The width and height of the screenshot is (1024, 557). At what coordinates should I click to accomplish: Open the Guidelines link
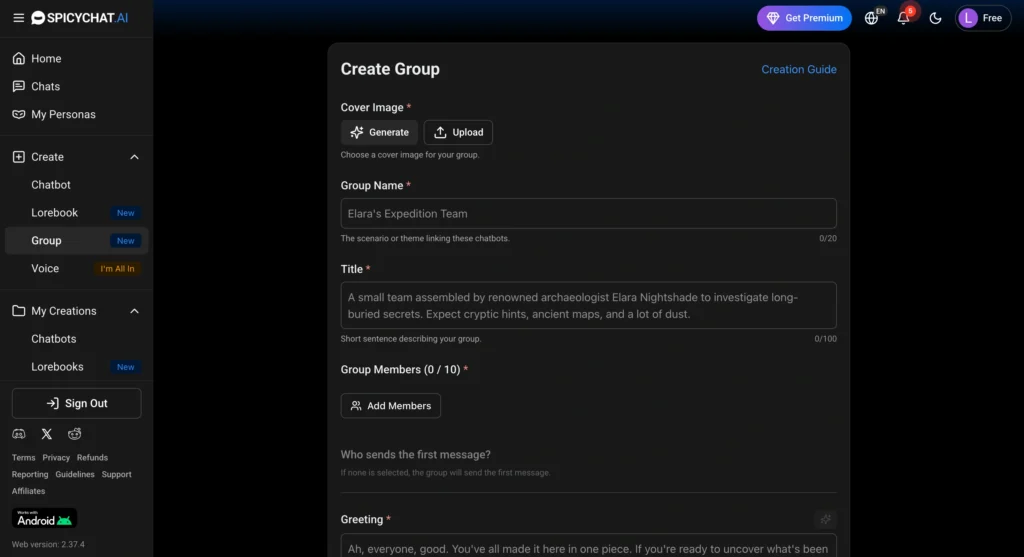[x=75, y=475]
